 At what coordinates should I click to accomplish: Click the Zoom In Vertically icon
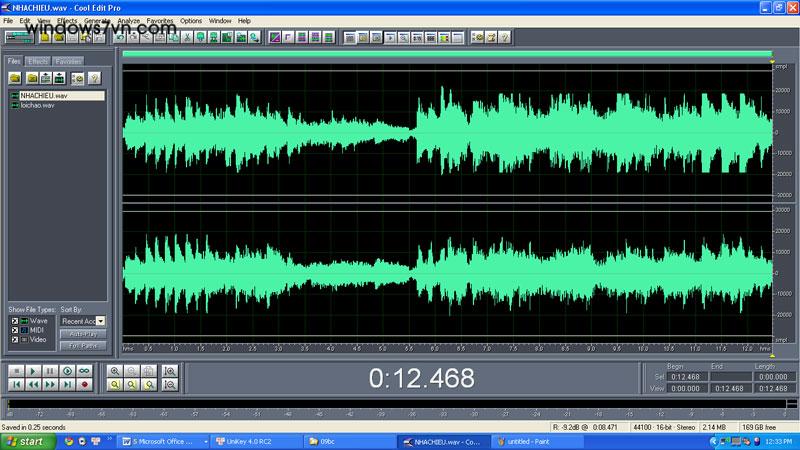[169, 371]
